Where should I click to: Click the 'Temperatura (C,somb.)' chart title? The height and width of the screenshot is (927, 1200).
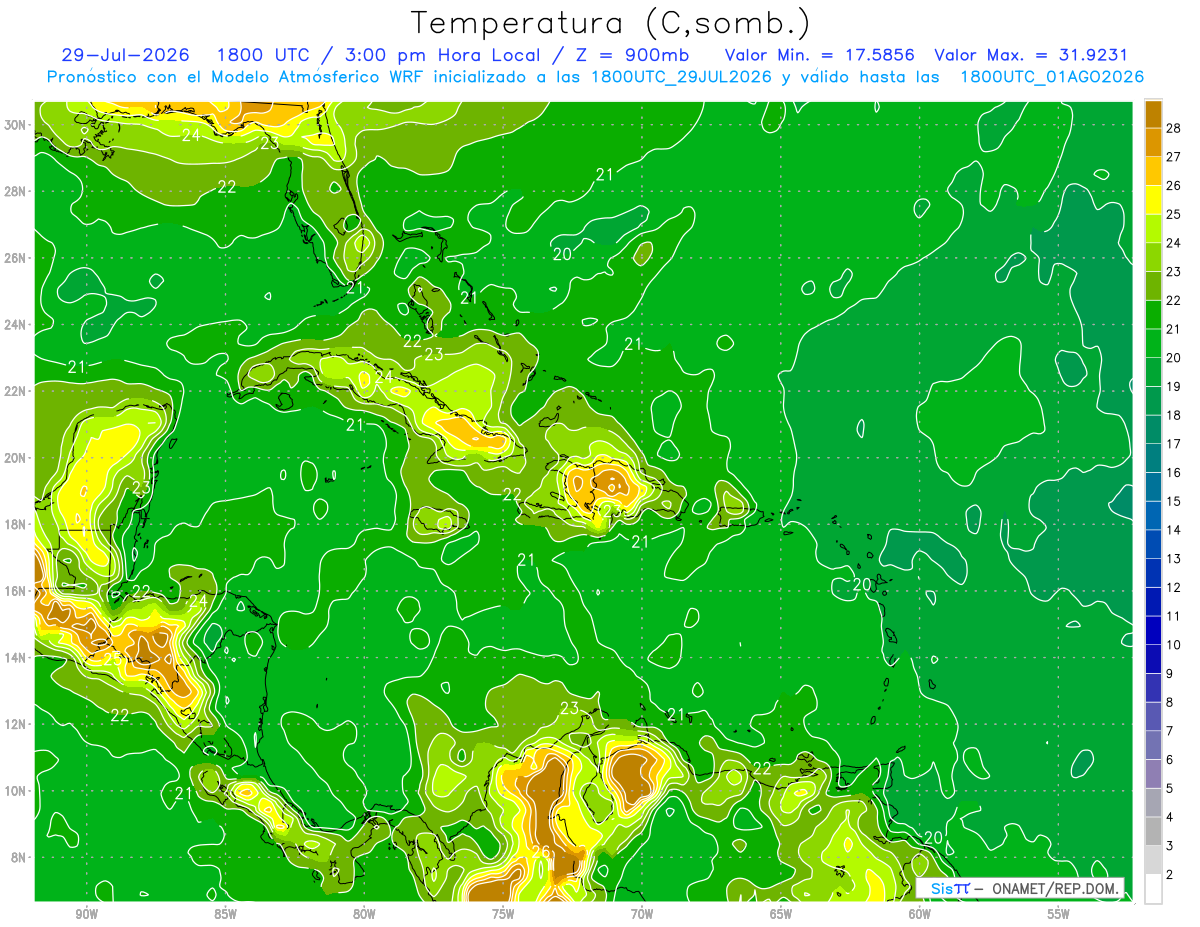tap(610, 24)
